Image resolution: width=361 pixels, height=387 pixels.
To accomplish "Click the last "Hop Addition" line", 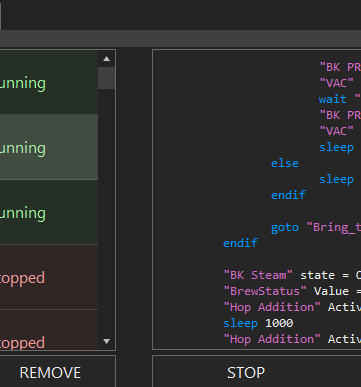I will tap(292, 339).
